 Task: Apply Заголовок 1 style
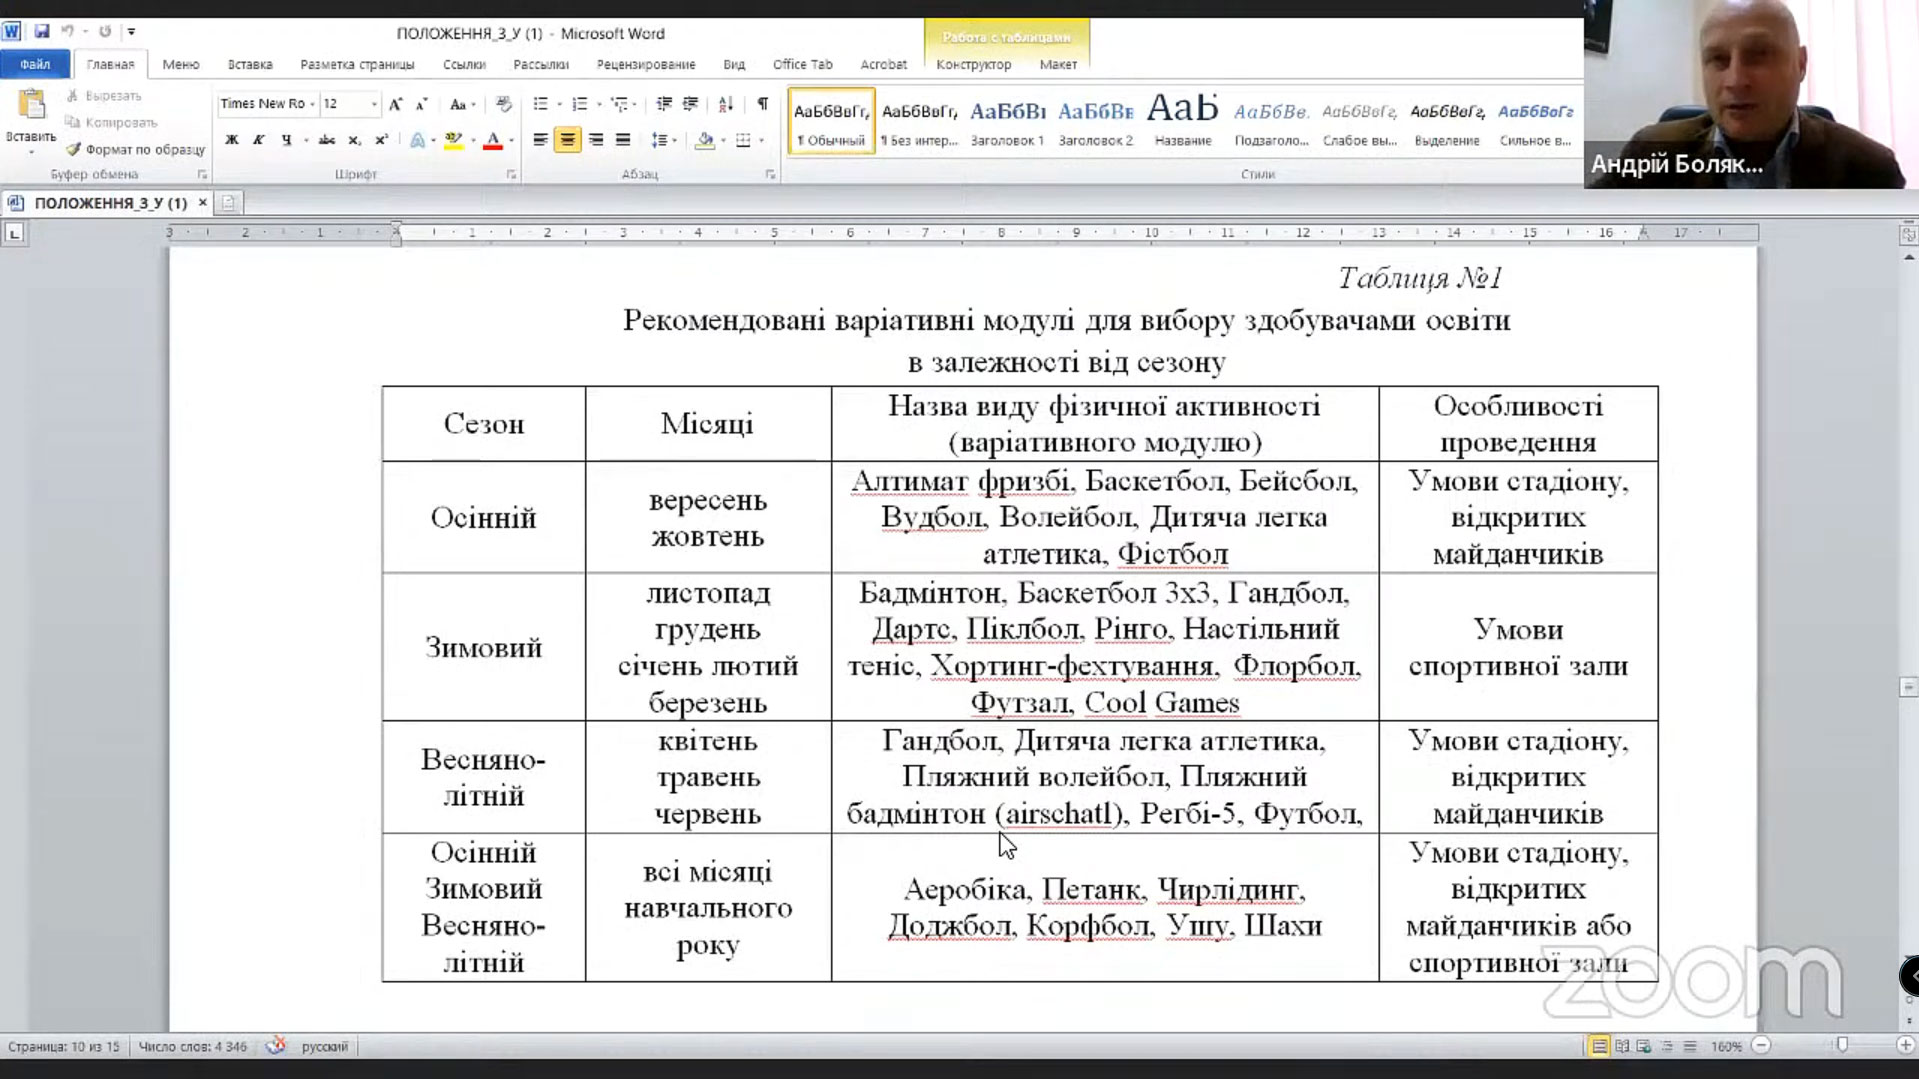[x=1007, y=121]
